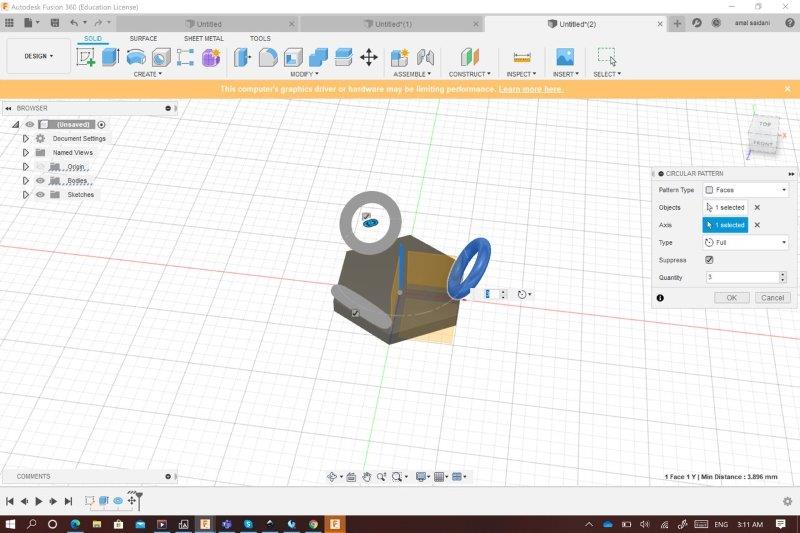Expand the Sketches folder node
The image size is (800, 533).
[26, 194]
